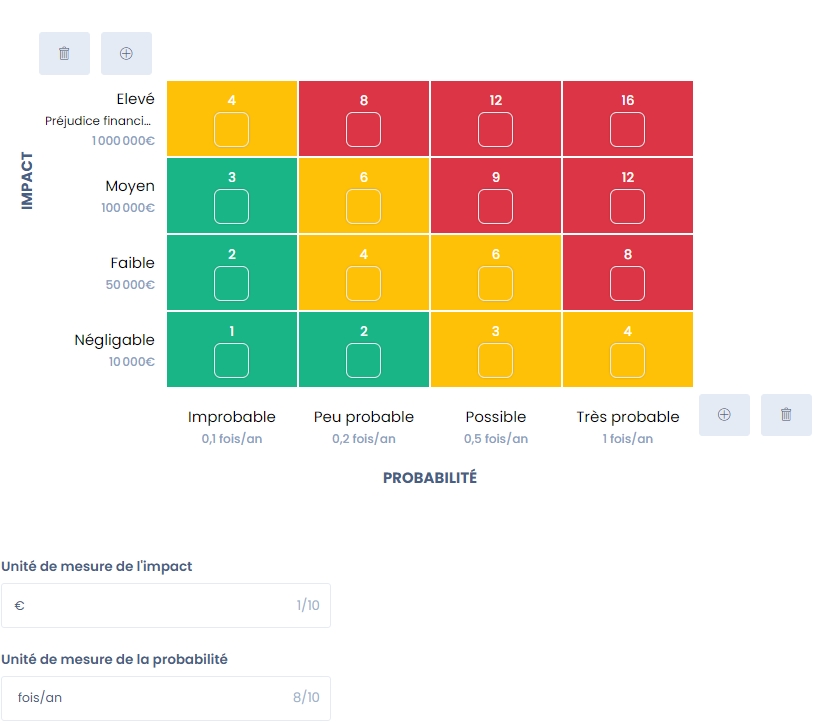
Task: Click the Elevé impact level label
Action: [x=135, y=99]
